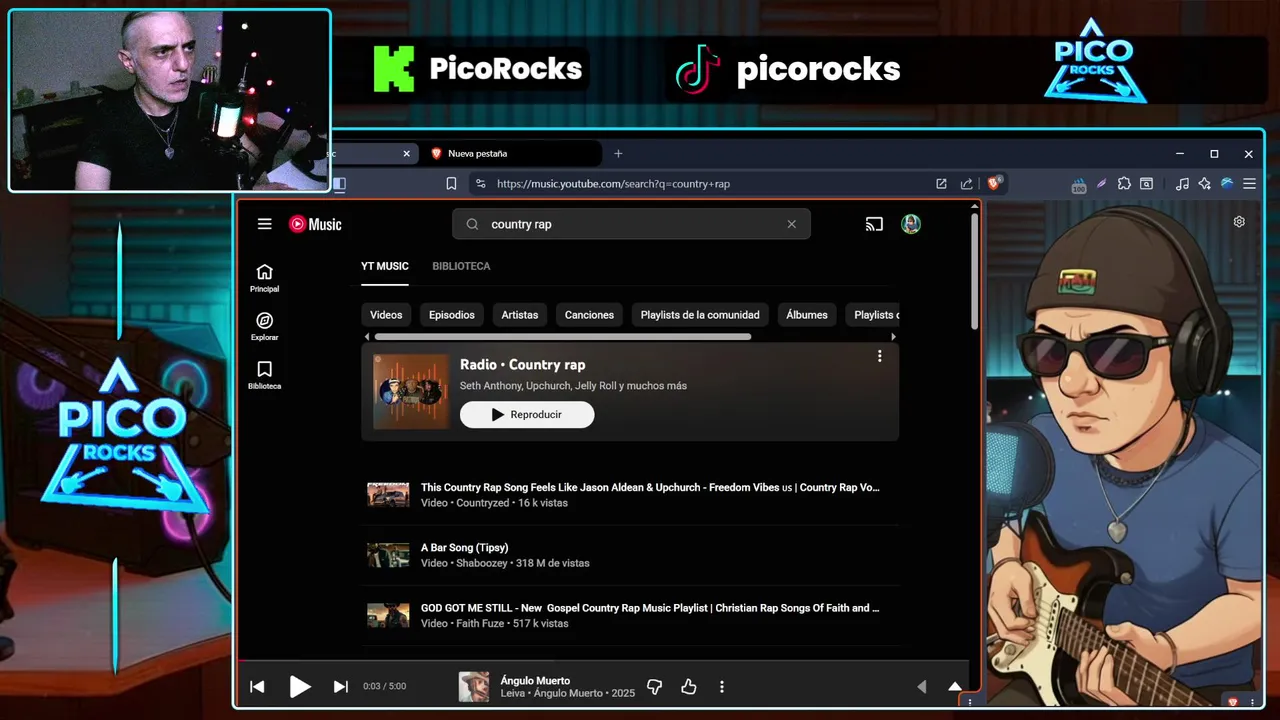This screenshot has height=720, width=1280.
Task: Go to Principal home in sidebar
Action: point(264,278)
